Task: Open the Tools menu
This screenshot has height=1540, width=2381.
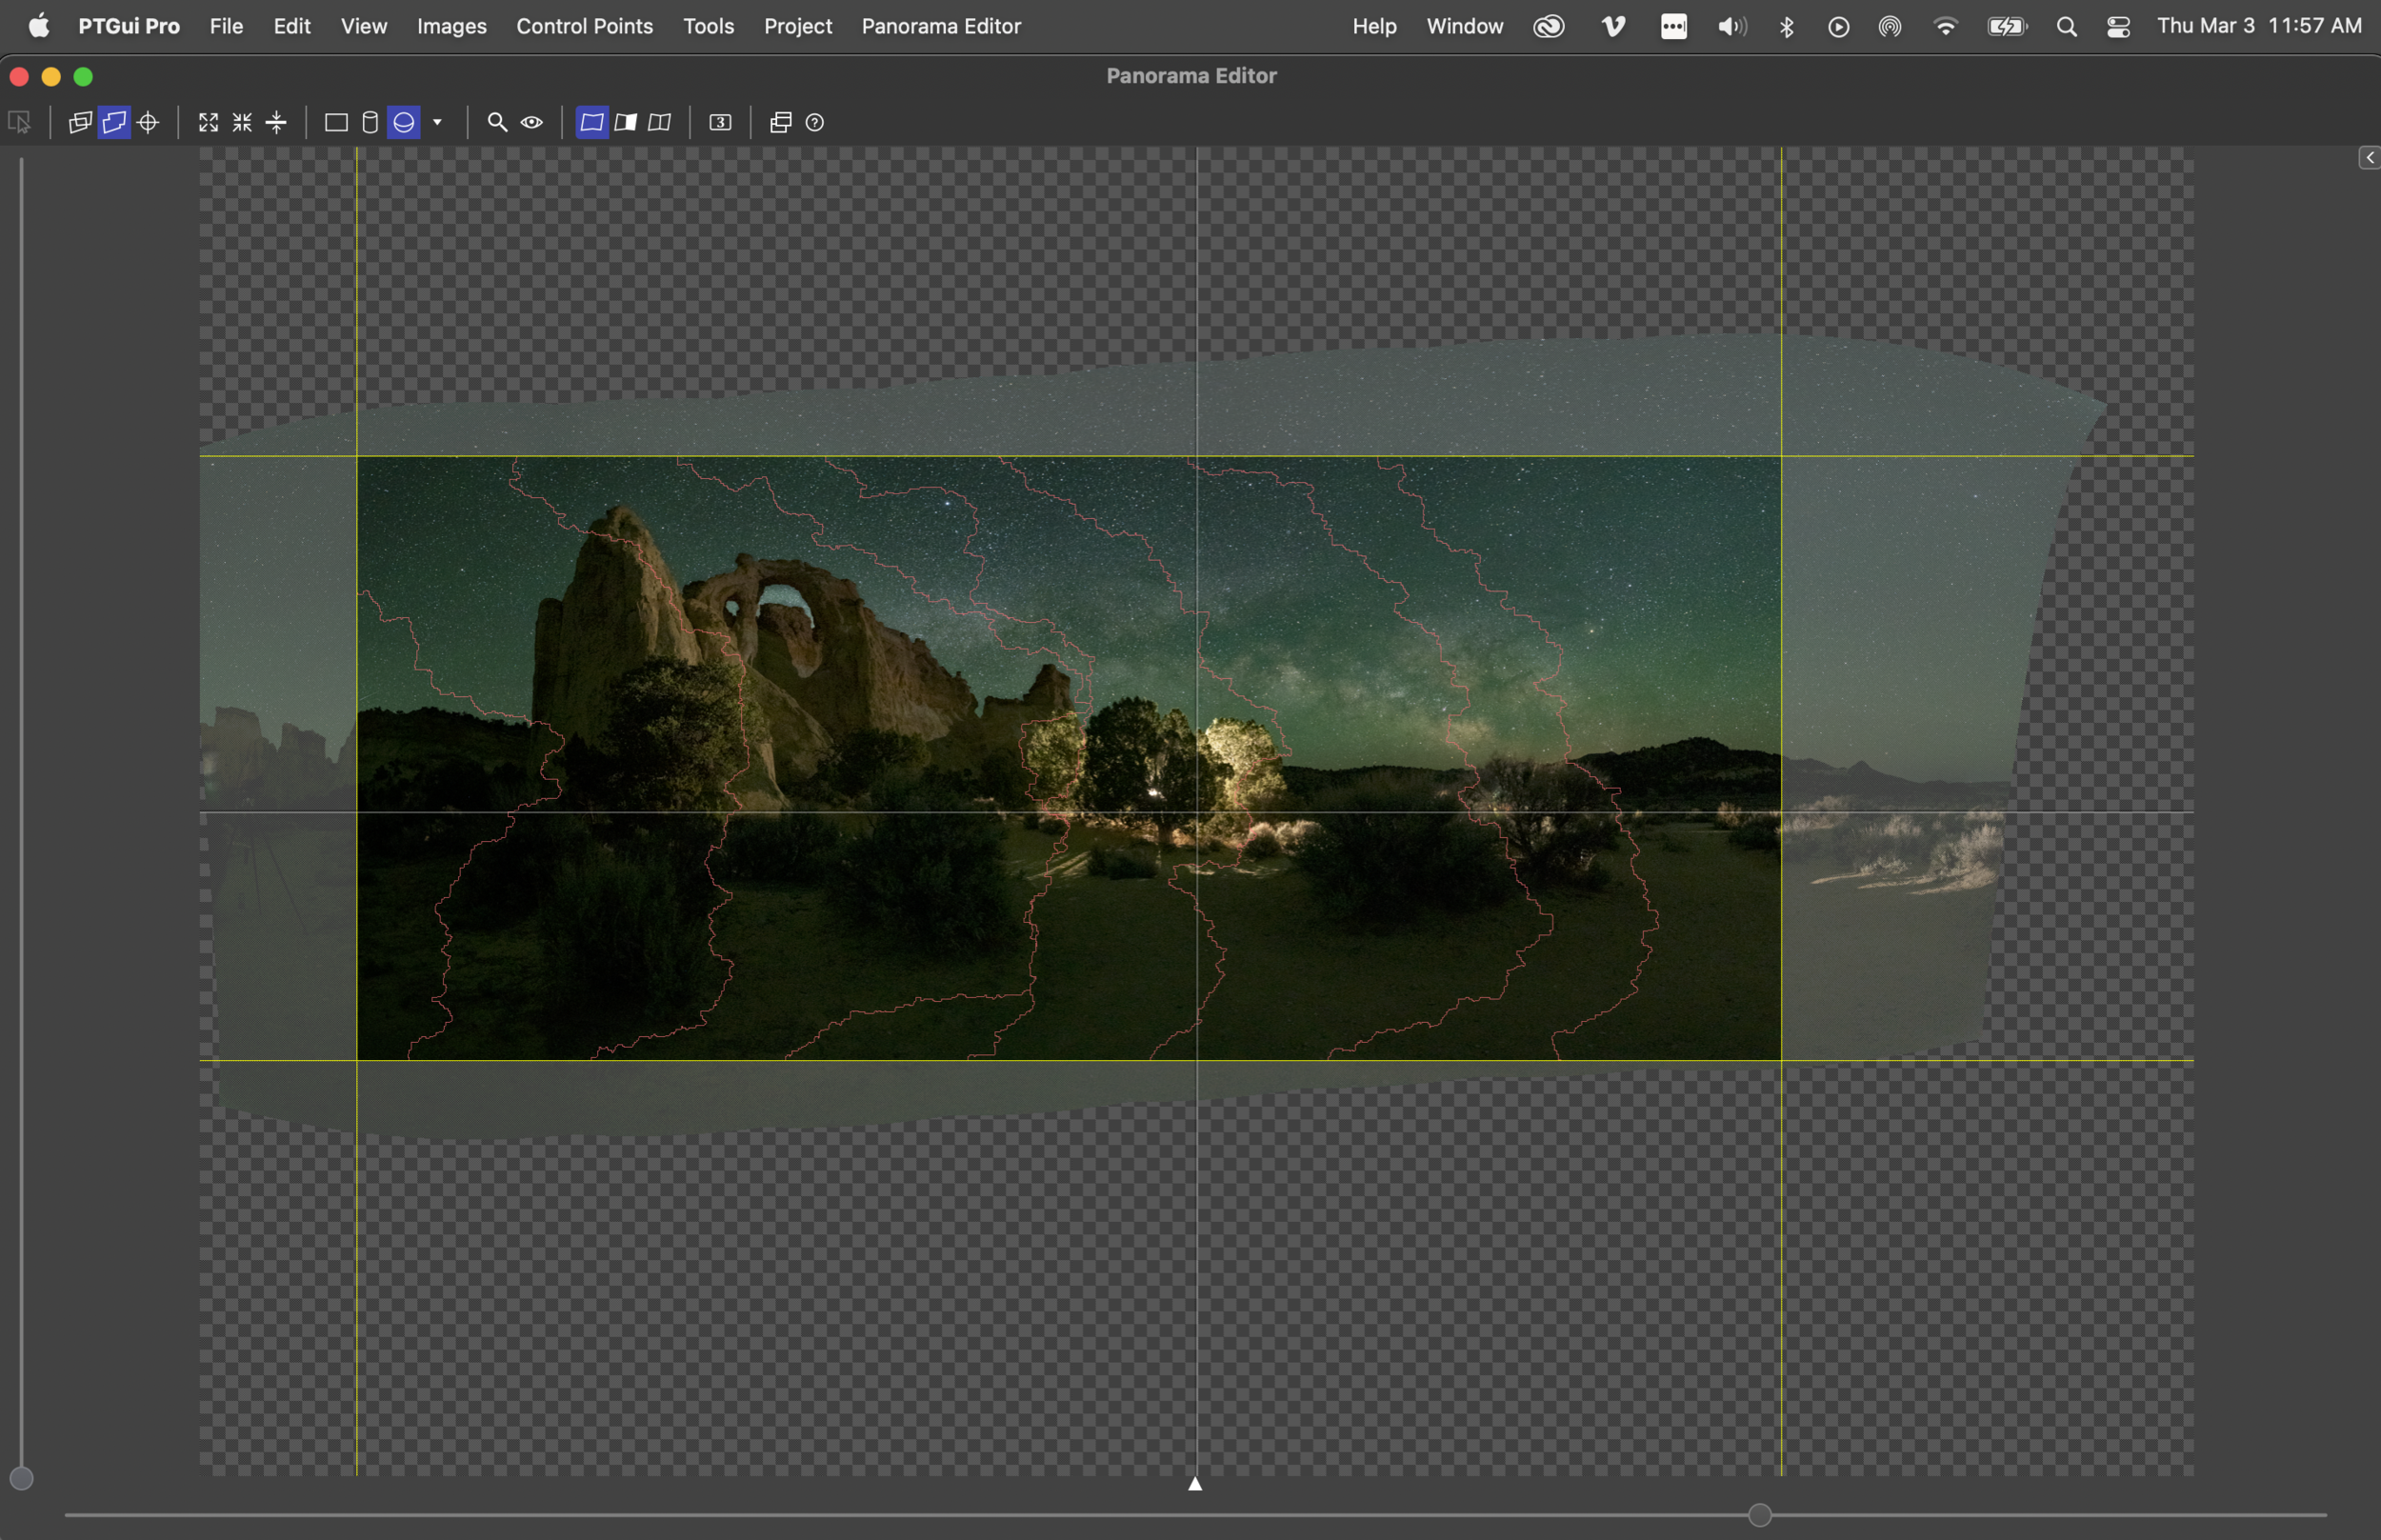Action: tap(709, 26)
